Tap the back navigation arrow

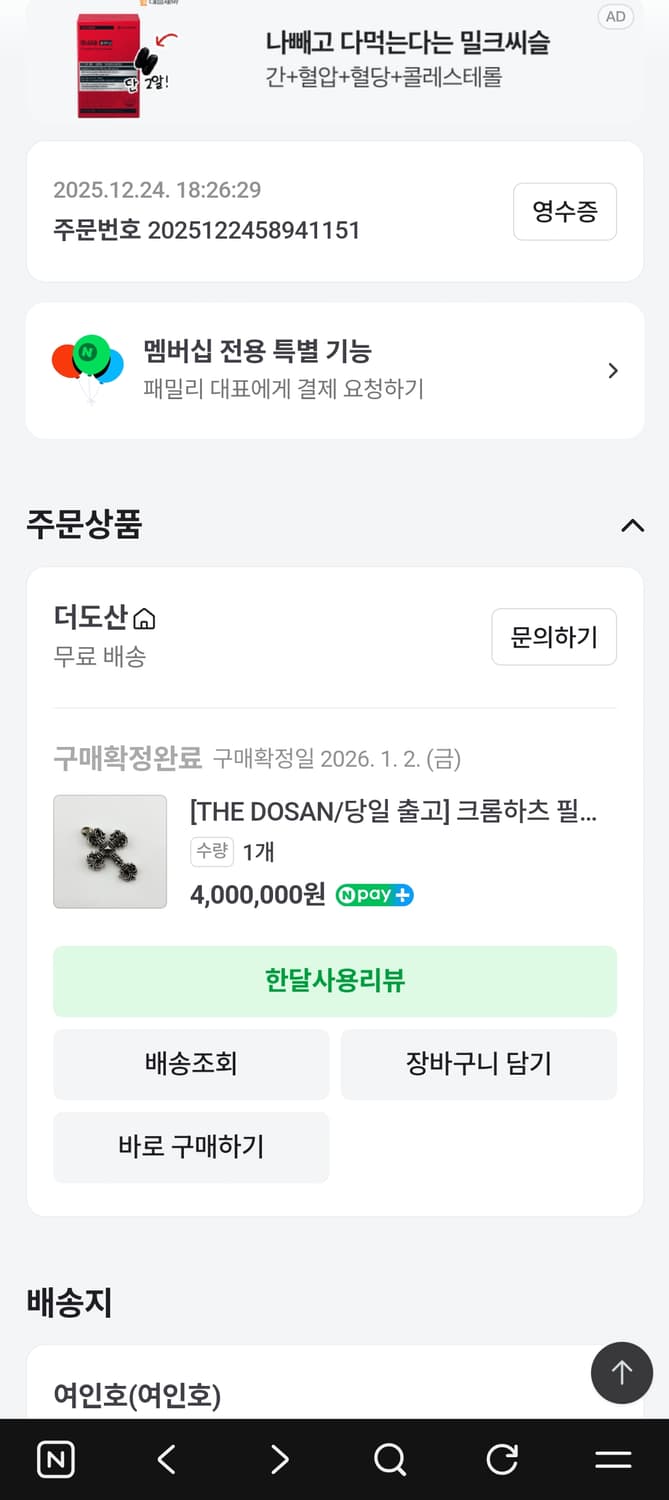tap(166, 1459)
